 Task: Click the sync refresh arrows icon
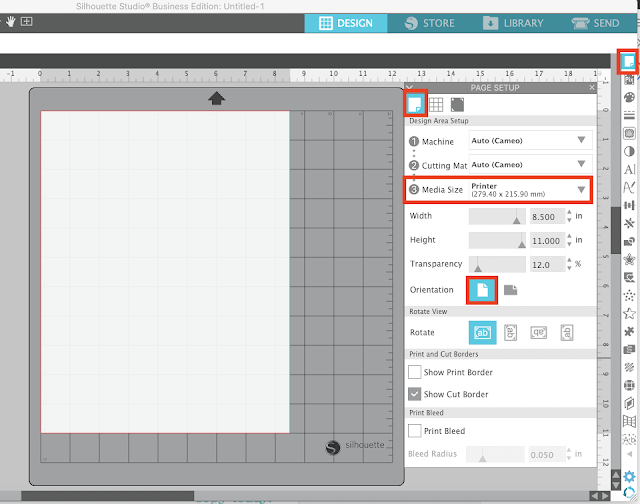pyautogui.click(x=629, y=492)
